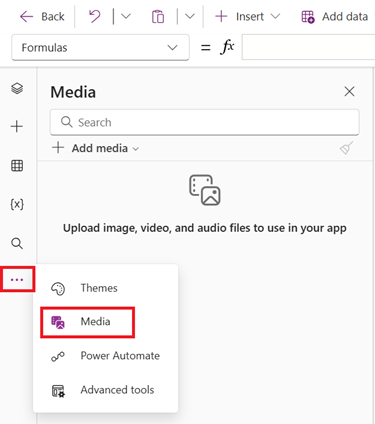
Task: Open the Insert menu
Action: 247,17
